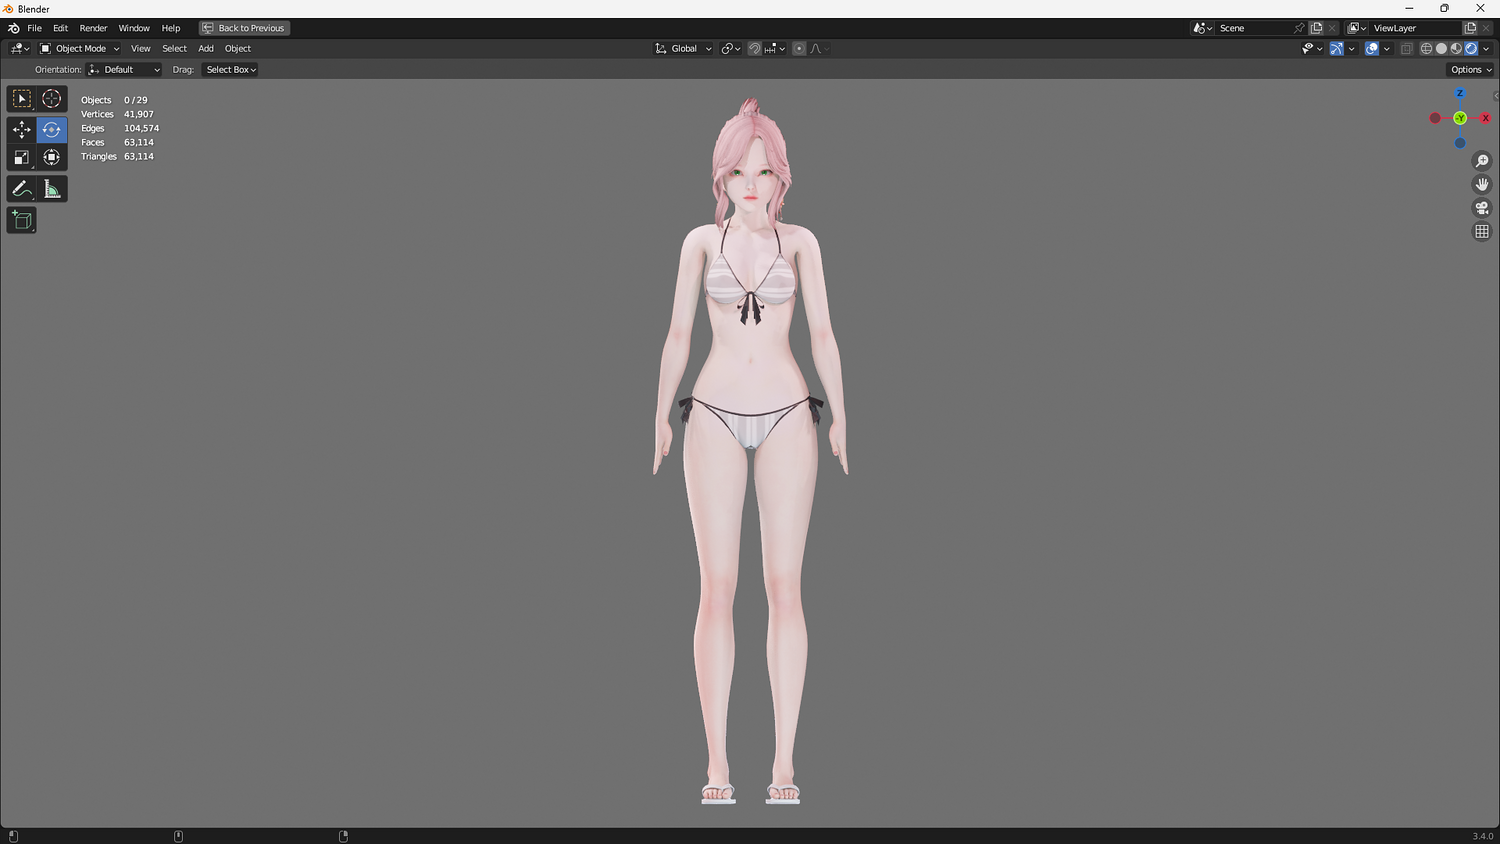
Task: Click the pan hand viewport icon
Action: point(1482,184)
